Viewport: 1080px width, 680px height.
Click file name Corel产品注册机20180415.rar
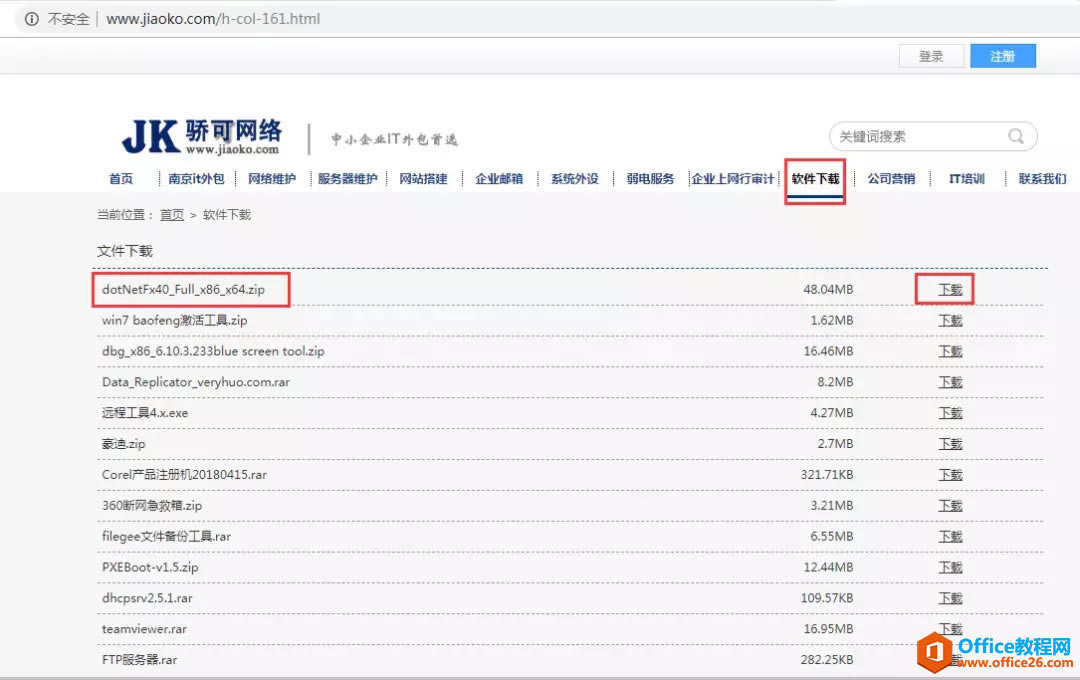point(184,475)
